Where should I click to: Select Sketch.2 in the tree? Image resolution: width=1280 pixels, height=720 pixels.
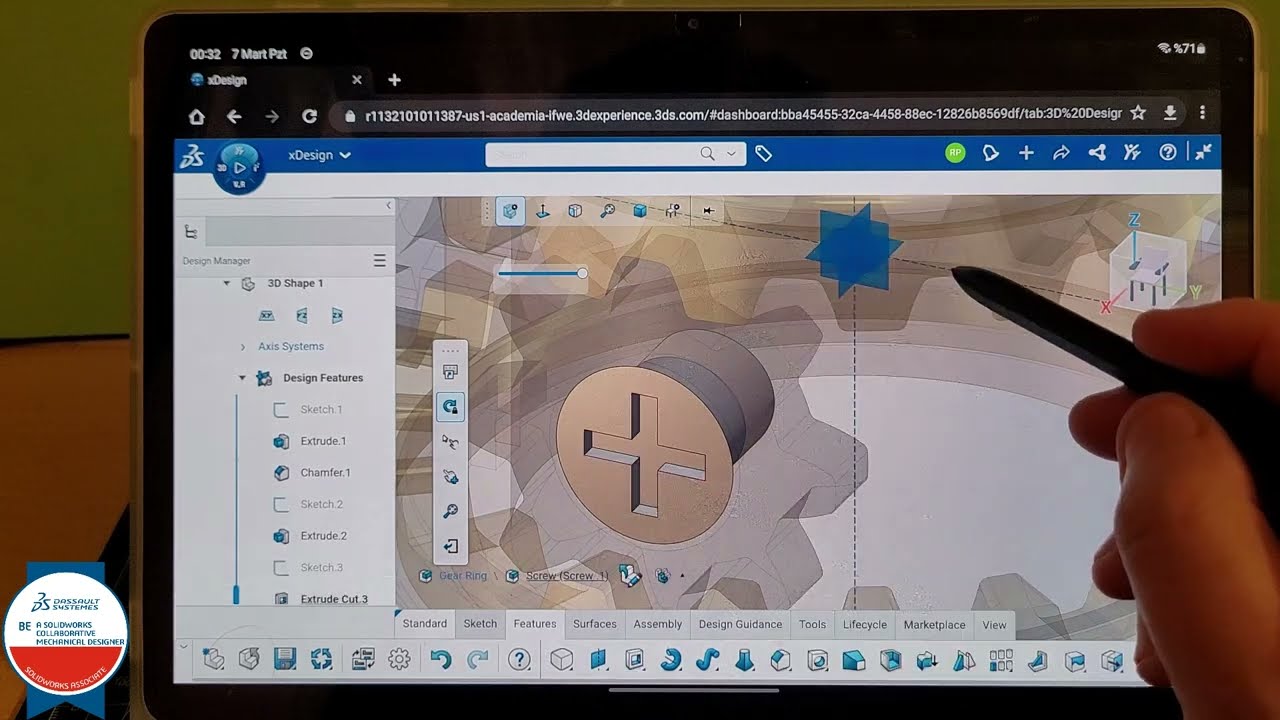pyautogui.click(x=321, y=504)
